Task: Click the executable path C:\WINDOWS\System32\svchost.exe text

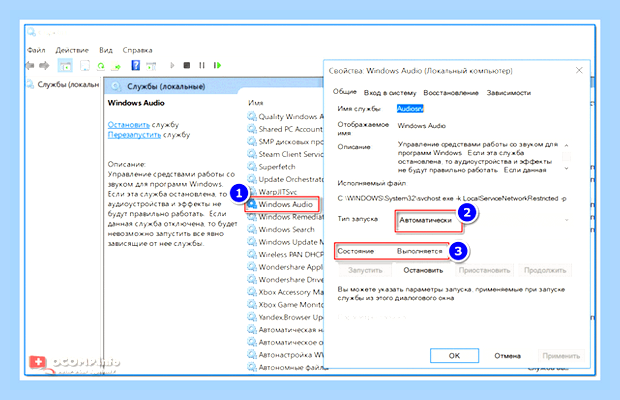Action: point(452,198)
